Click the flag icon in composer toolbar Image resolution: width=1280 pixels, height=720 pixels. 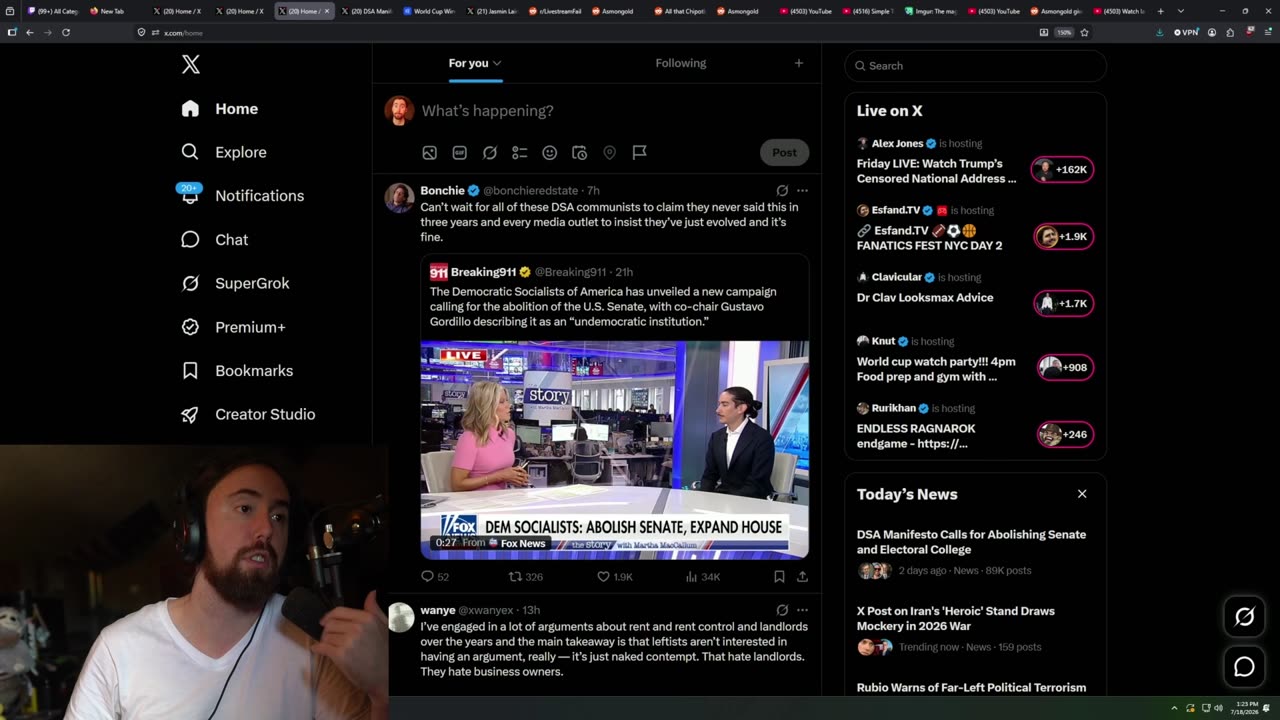tap(639, 153)
